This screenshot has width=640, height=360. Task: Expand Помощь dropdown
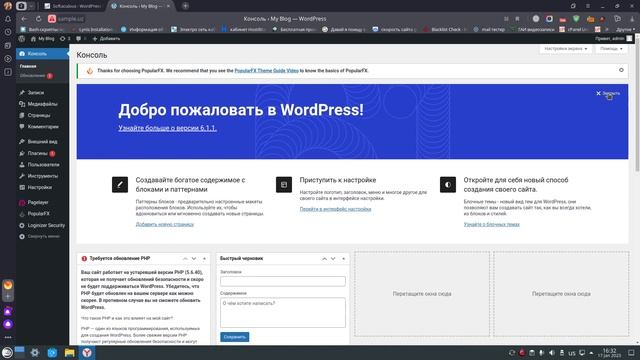(611, 49)
